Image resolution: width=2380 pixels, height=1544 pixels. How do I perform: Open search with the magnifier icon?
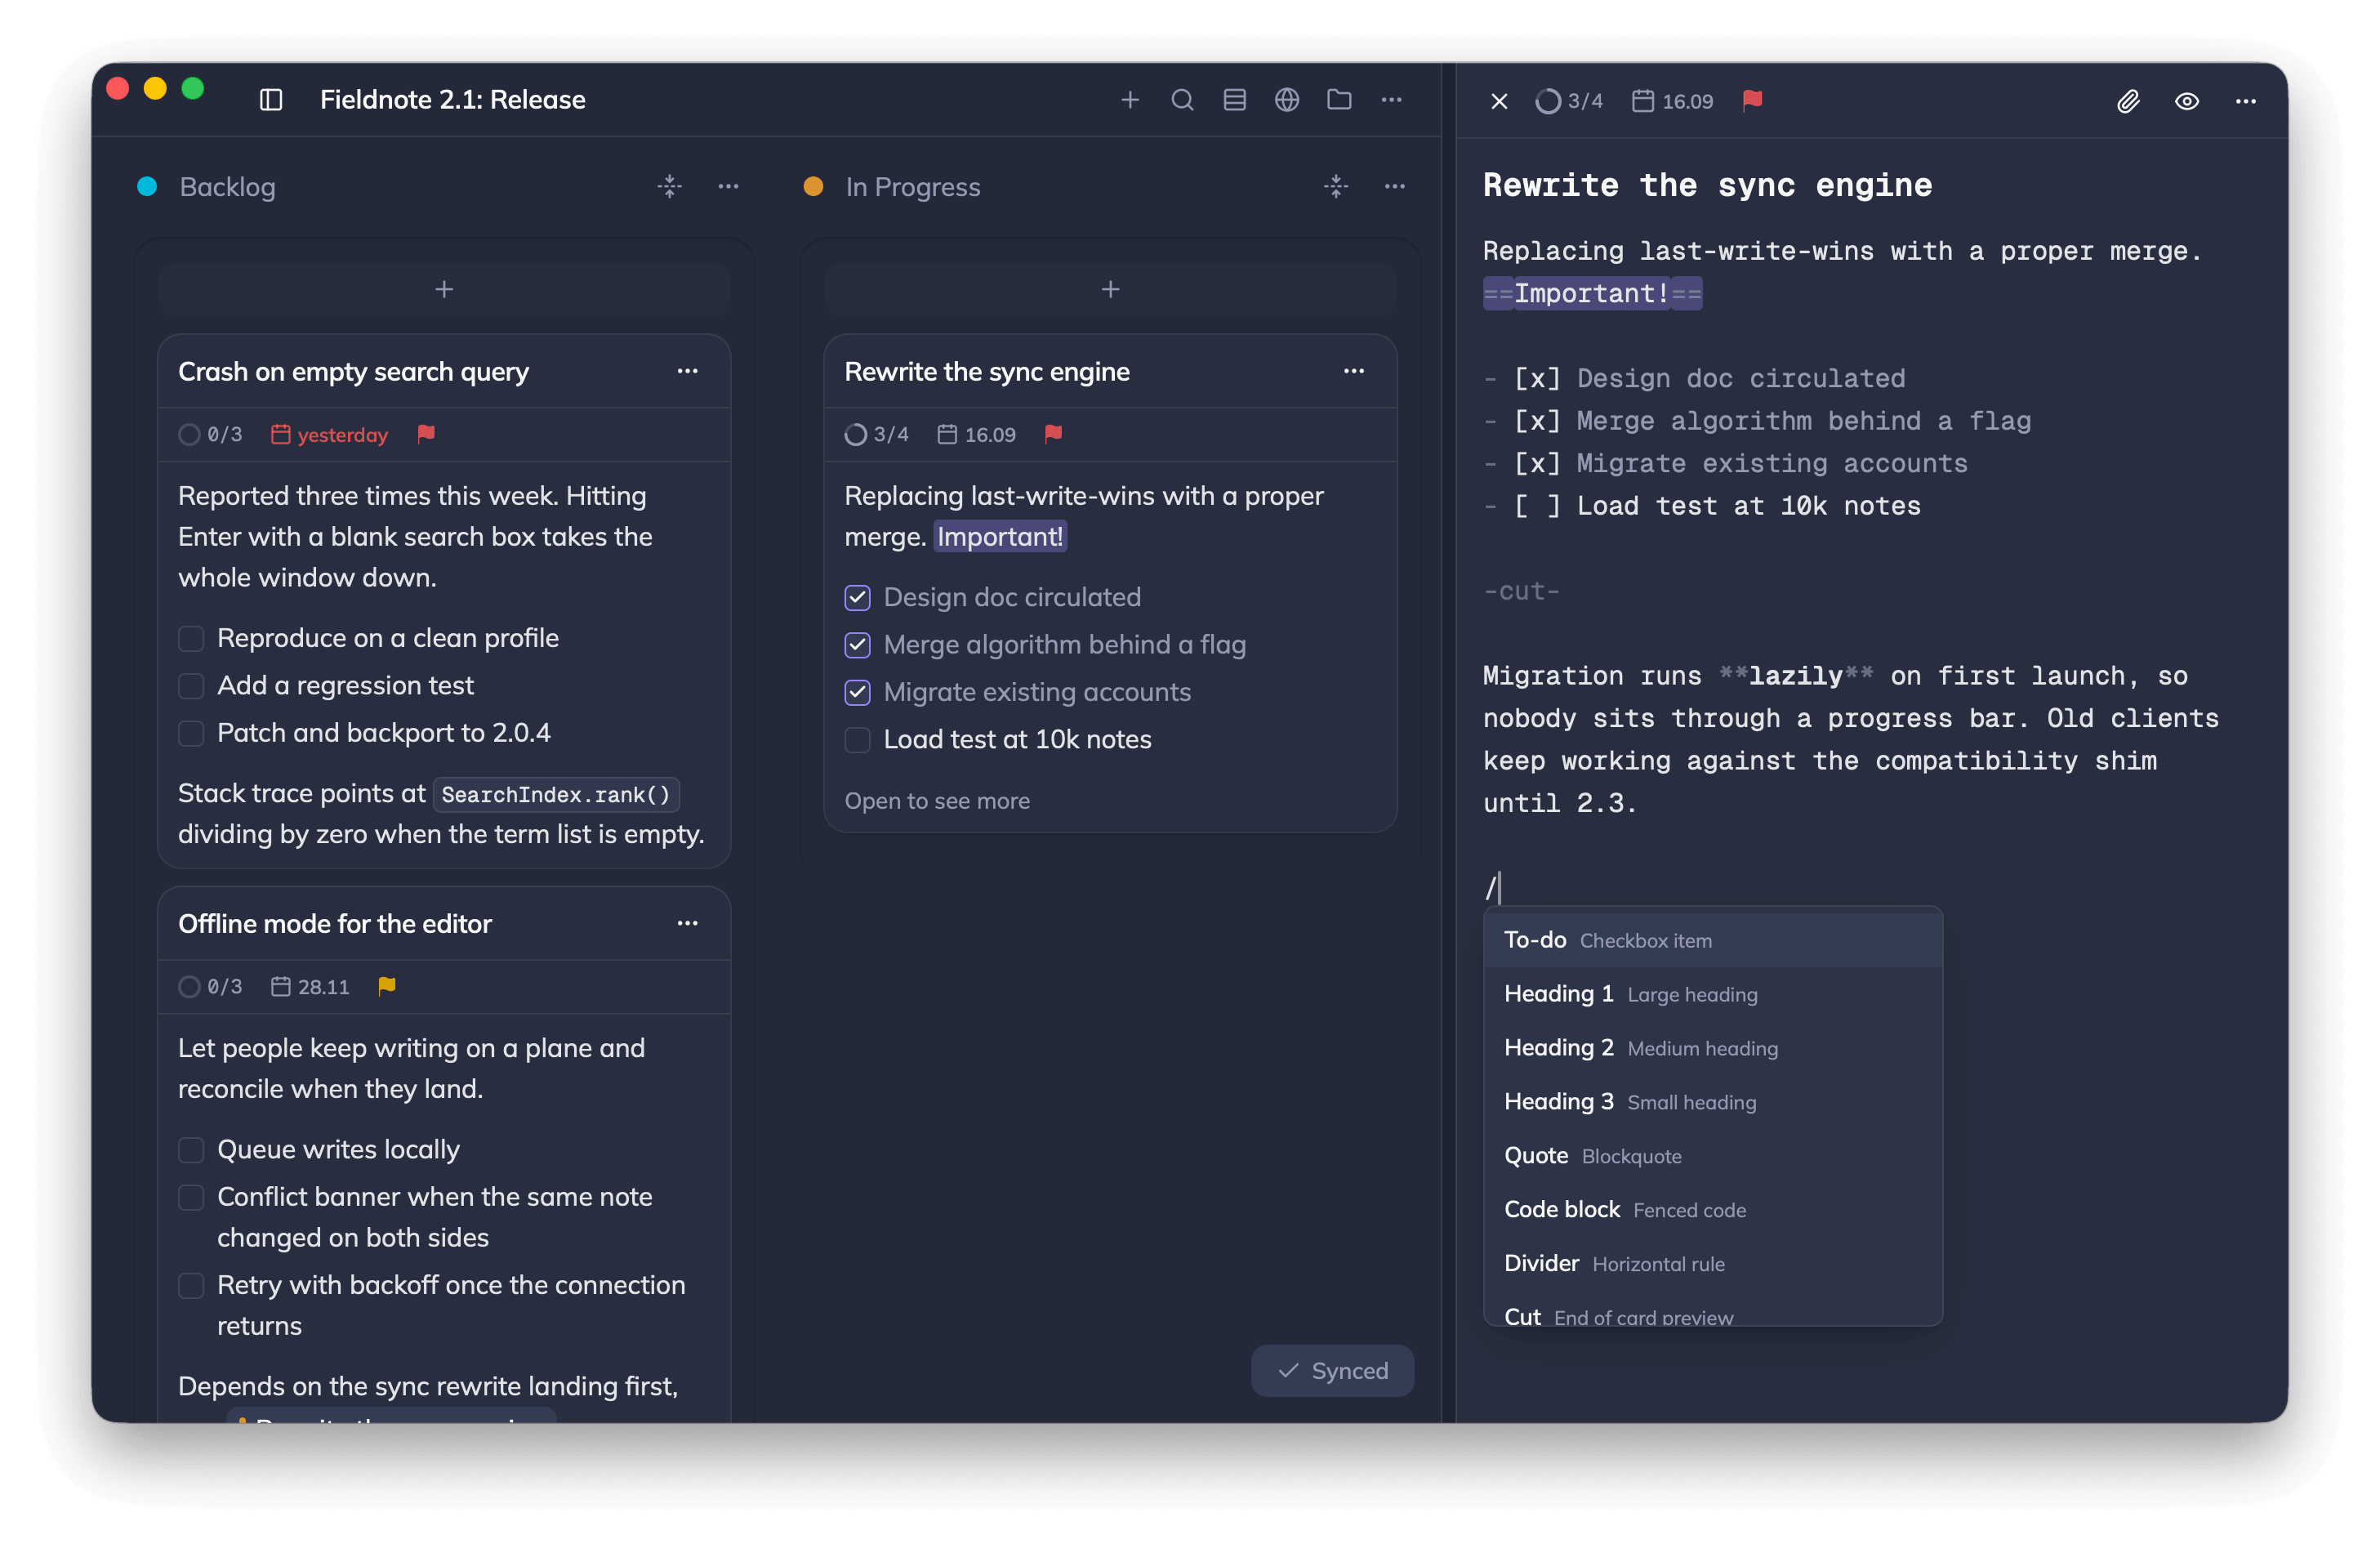[x=1182, y=100]
